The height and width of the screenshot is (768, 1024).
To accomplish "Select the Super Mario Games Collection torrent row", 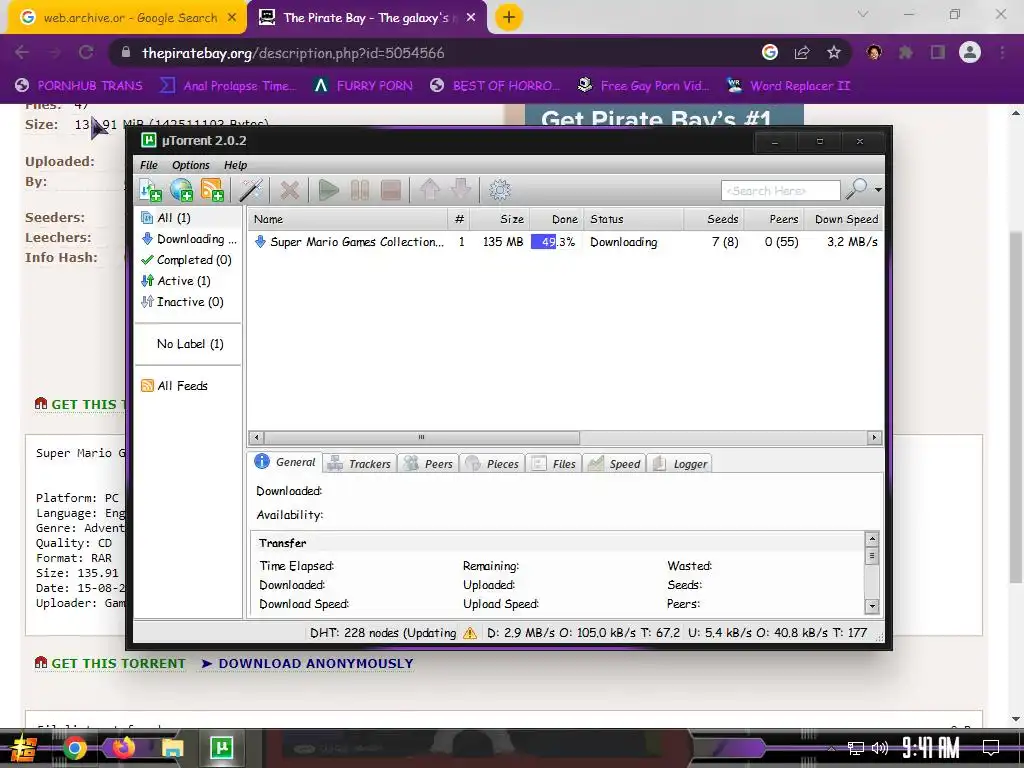I will coord(566,242).
